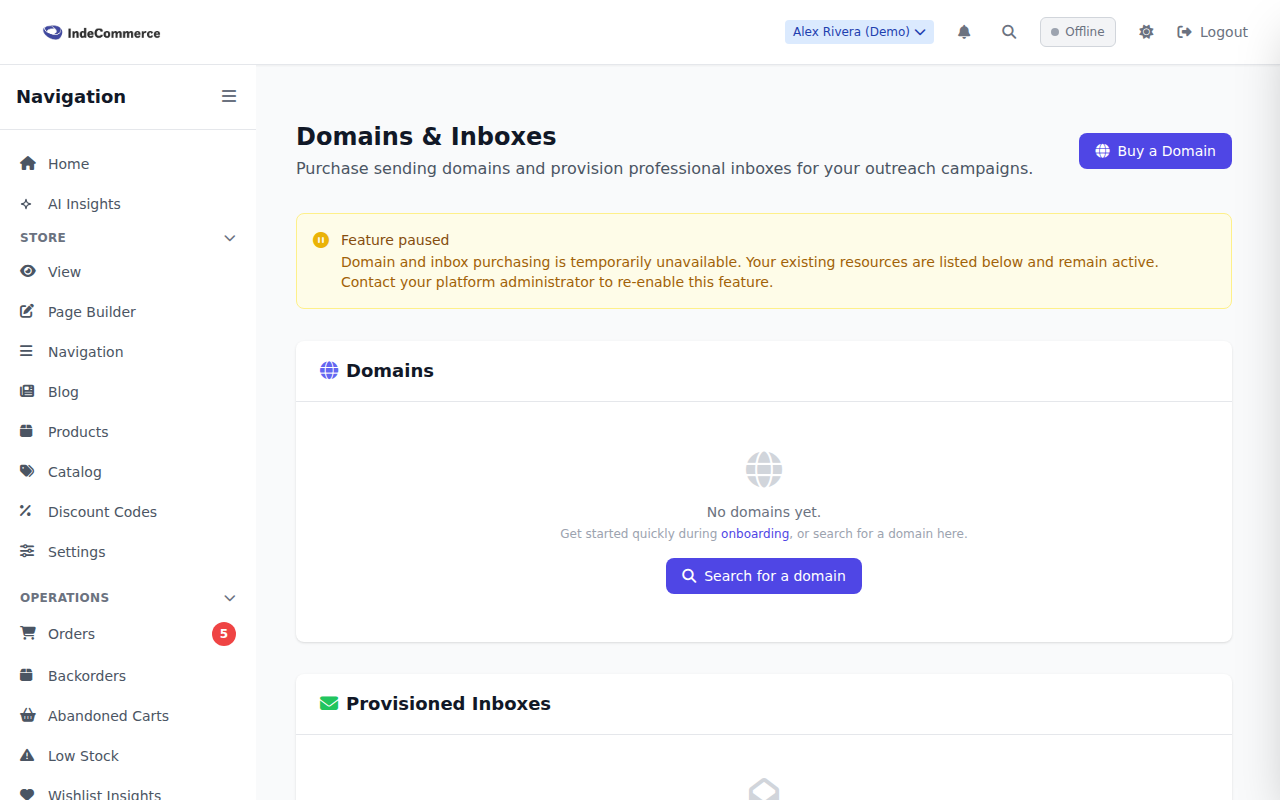Click the Backorders icon
The height and width of the screenshot is (800, 1280).
tap(27, 676)
